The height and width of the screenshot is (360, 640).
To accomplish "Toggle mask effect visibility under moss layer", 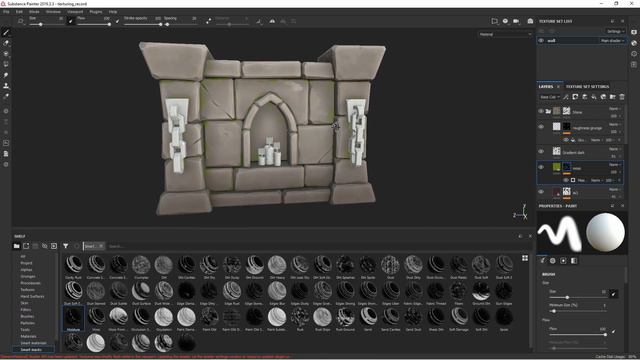I will [x=566, y=180].
